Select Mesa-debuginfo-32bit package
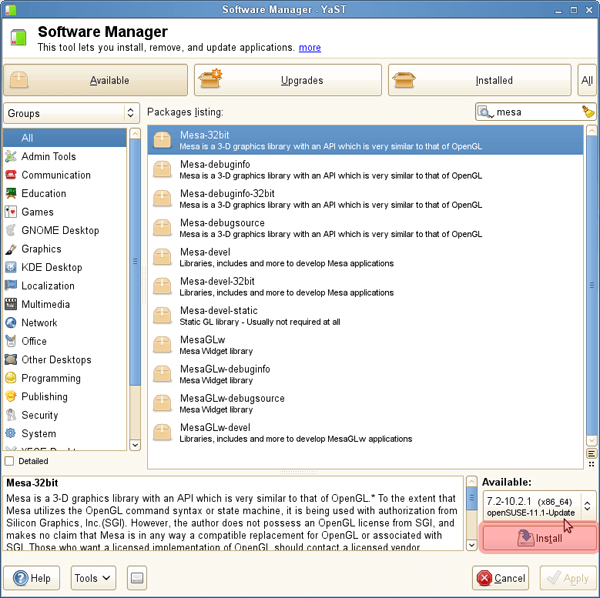Screen dimensions: 600x598 [365, 199]
